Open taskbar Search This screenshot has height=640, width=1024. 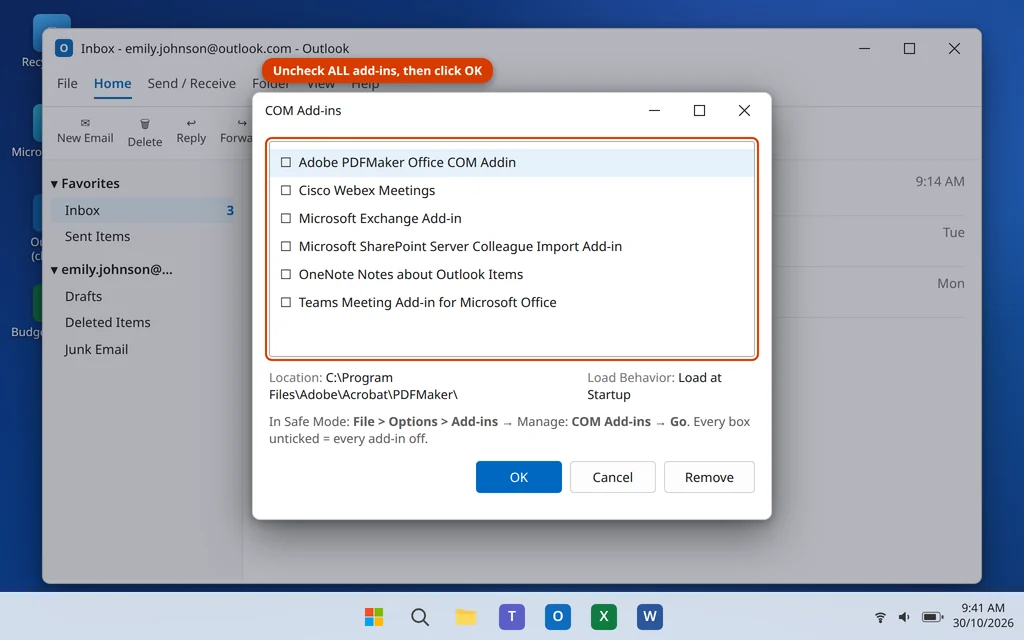tap(420, 616)
